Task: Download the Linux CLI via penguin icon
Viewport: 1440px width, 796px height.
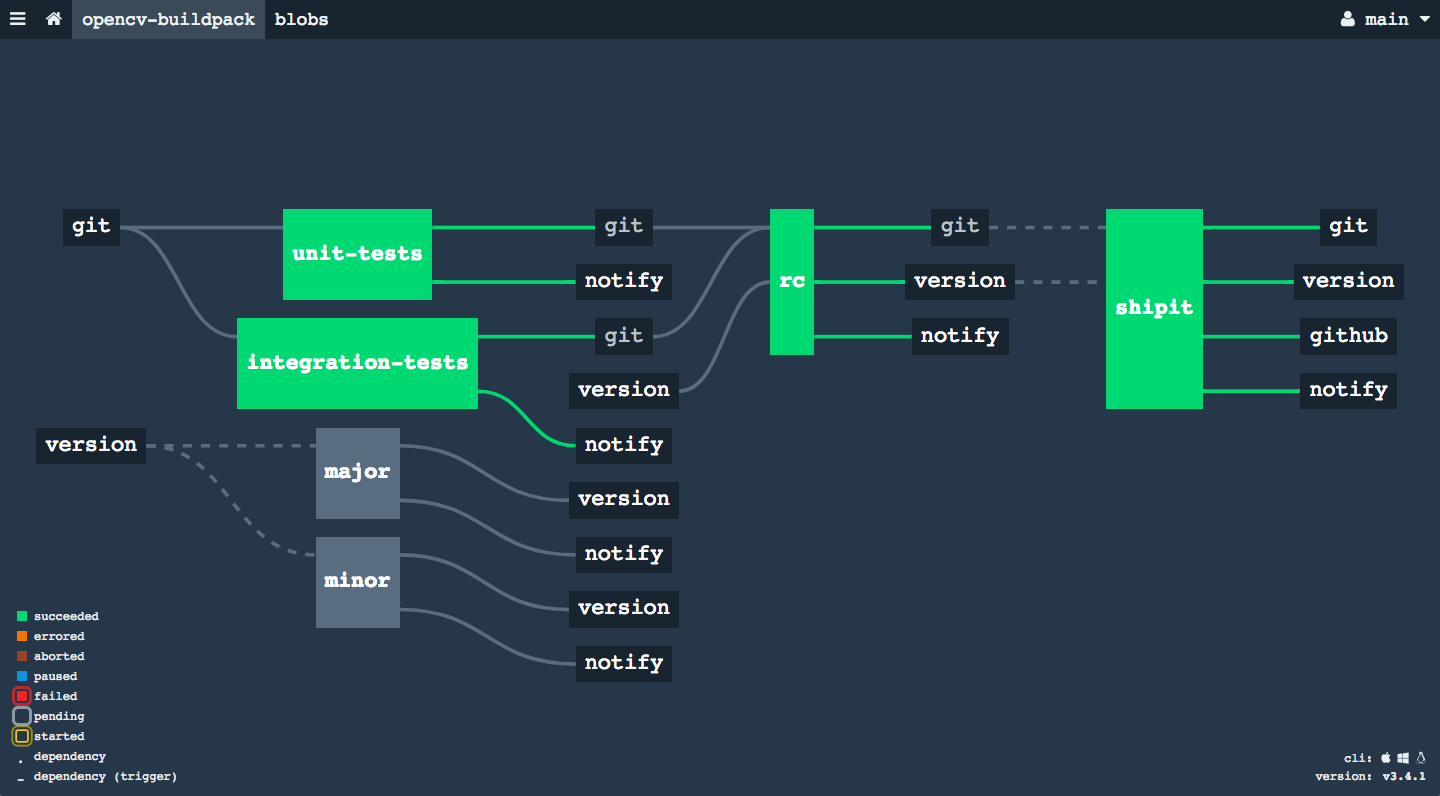Action: pos(1420,758)
